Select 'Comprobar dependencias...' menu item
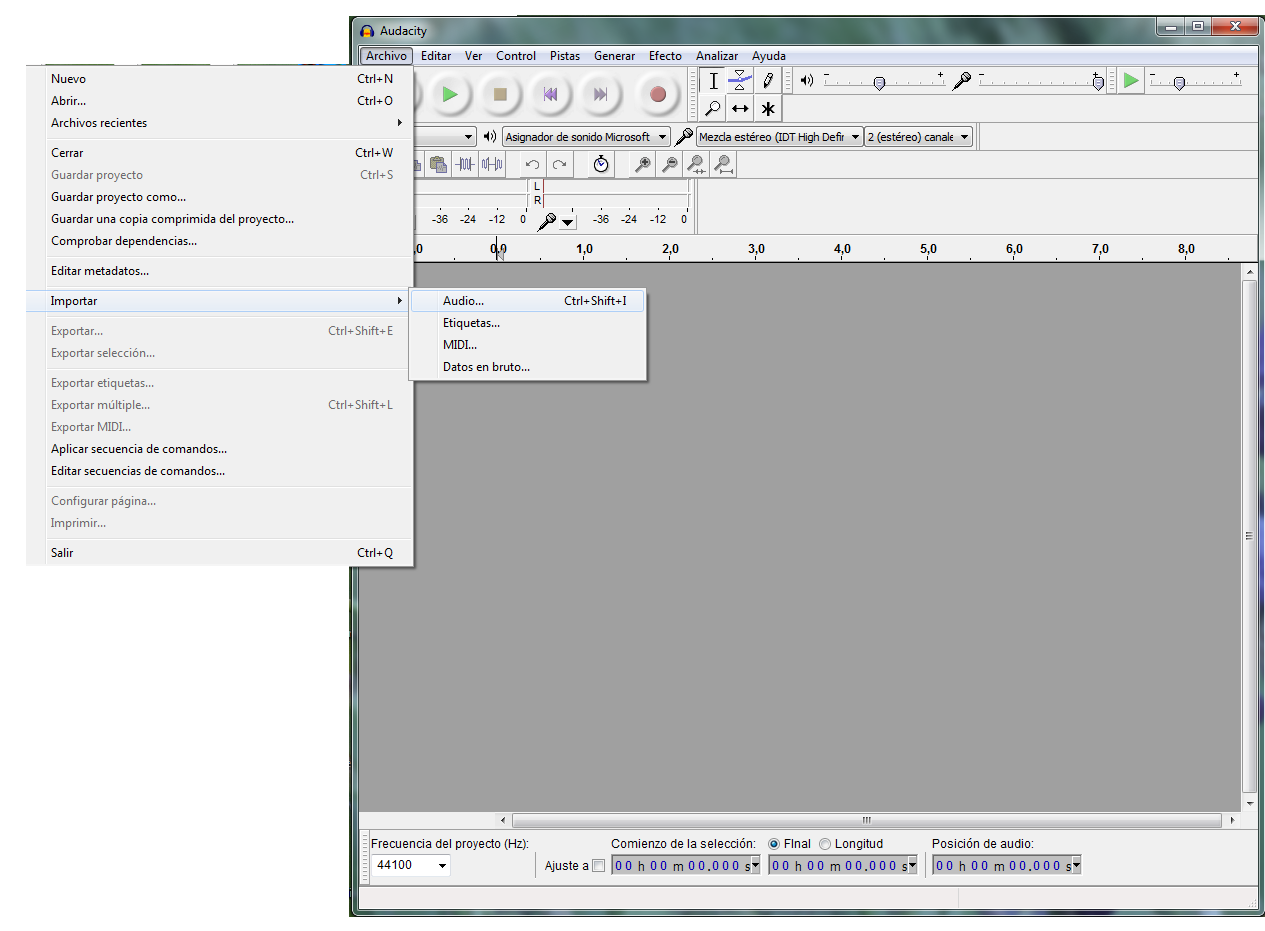 point(220,241)
